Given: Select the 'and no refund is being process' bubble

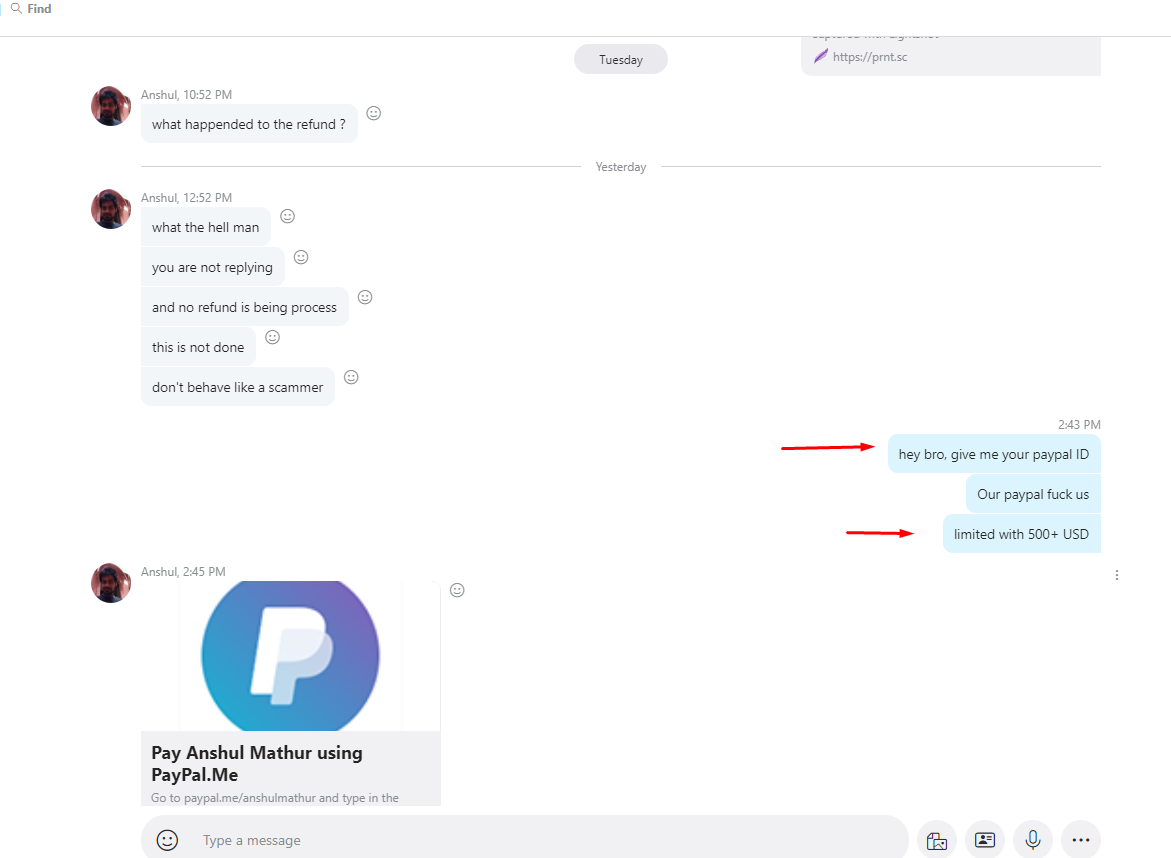Looking at the screenshot, I should click(x=244, y=307).
